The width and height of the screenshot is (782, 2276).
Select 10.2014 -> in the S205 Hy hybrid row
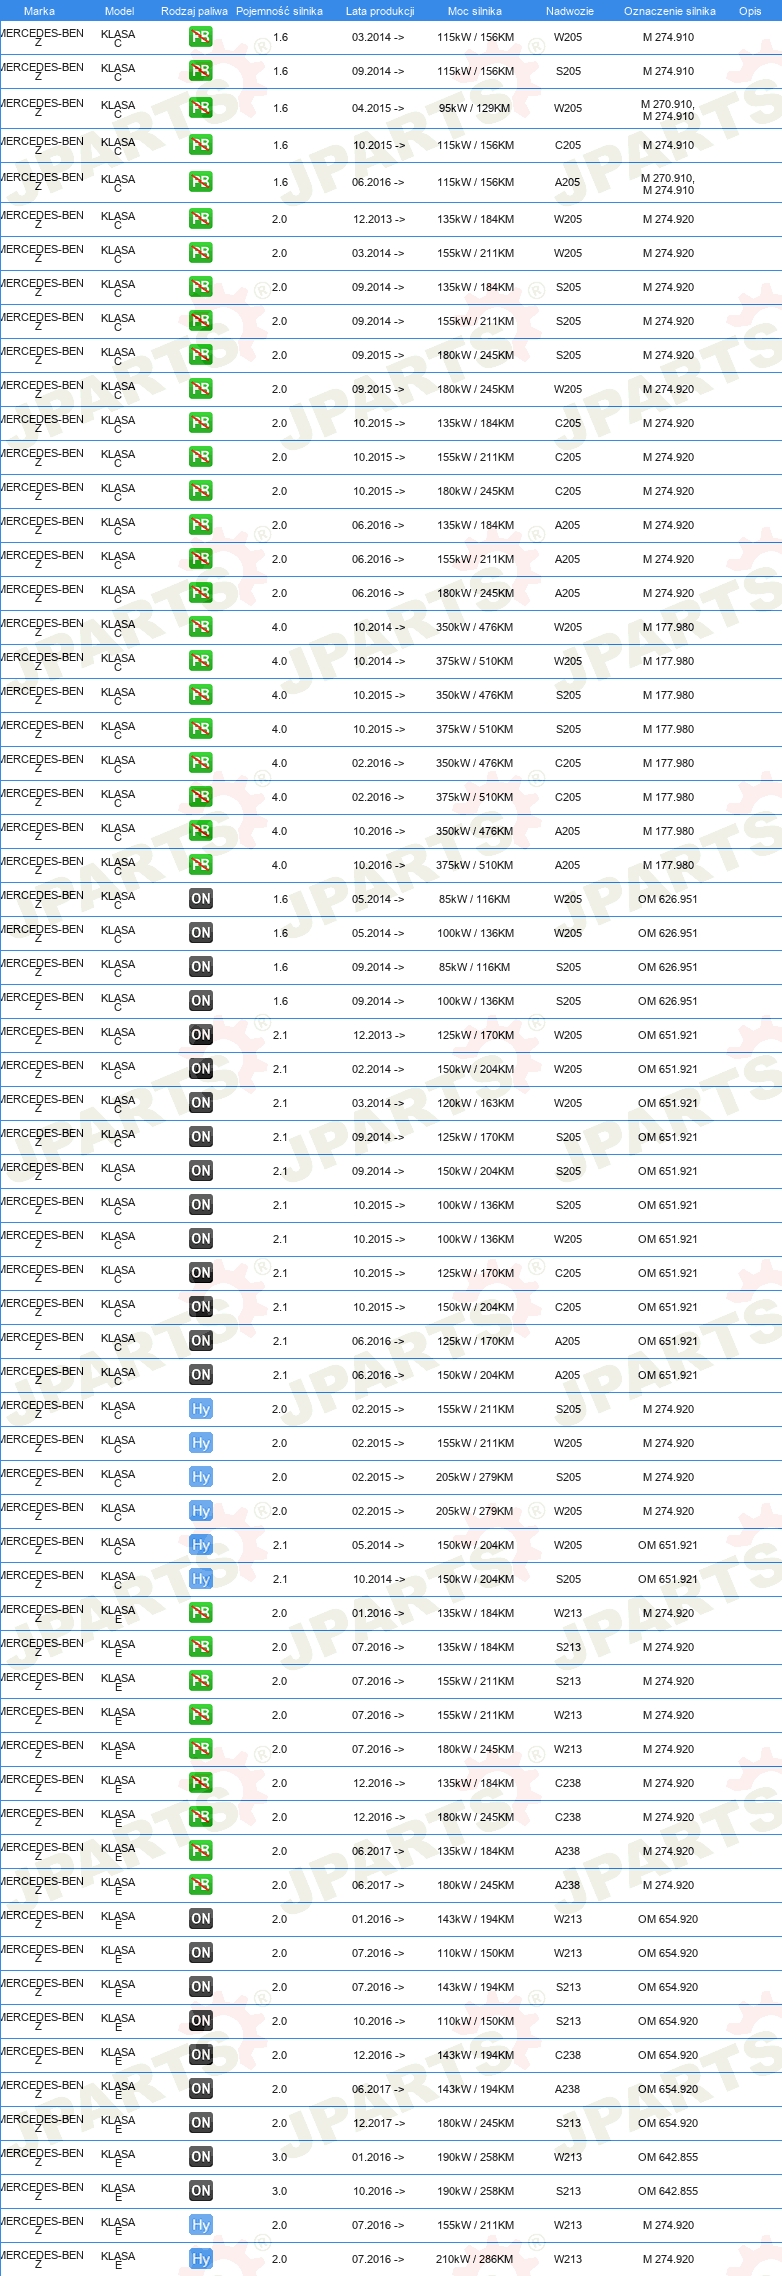(x=378, y=1579)
